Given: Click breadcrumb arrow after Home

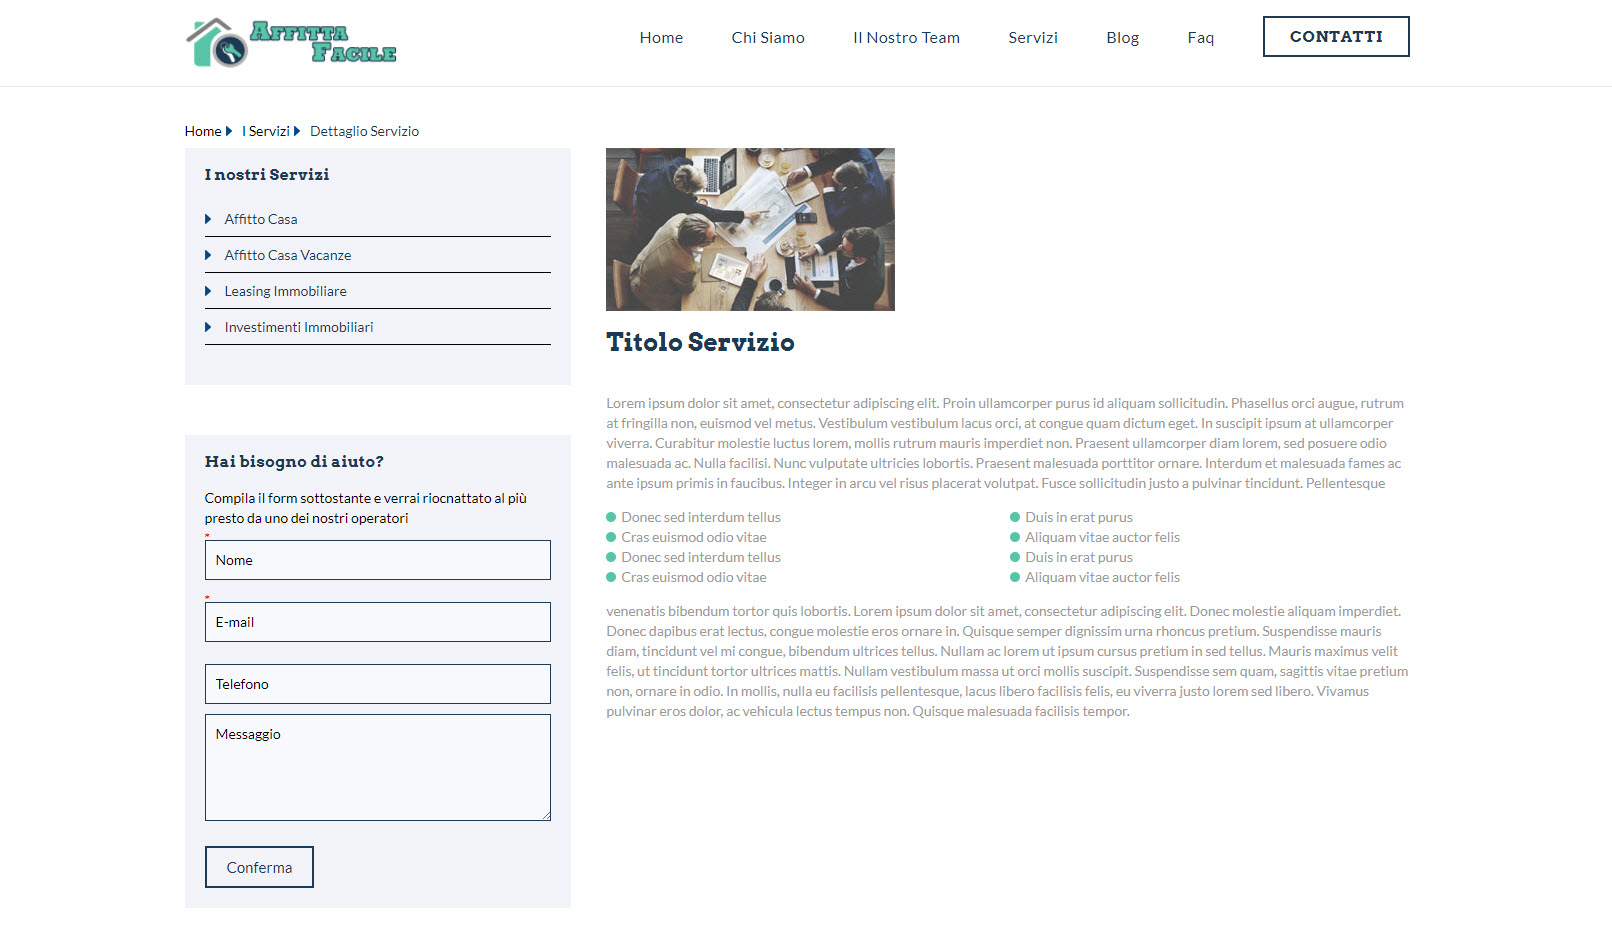Looking at the screenshot, I should click(x=229, y=131).
